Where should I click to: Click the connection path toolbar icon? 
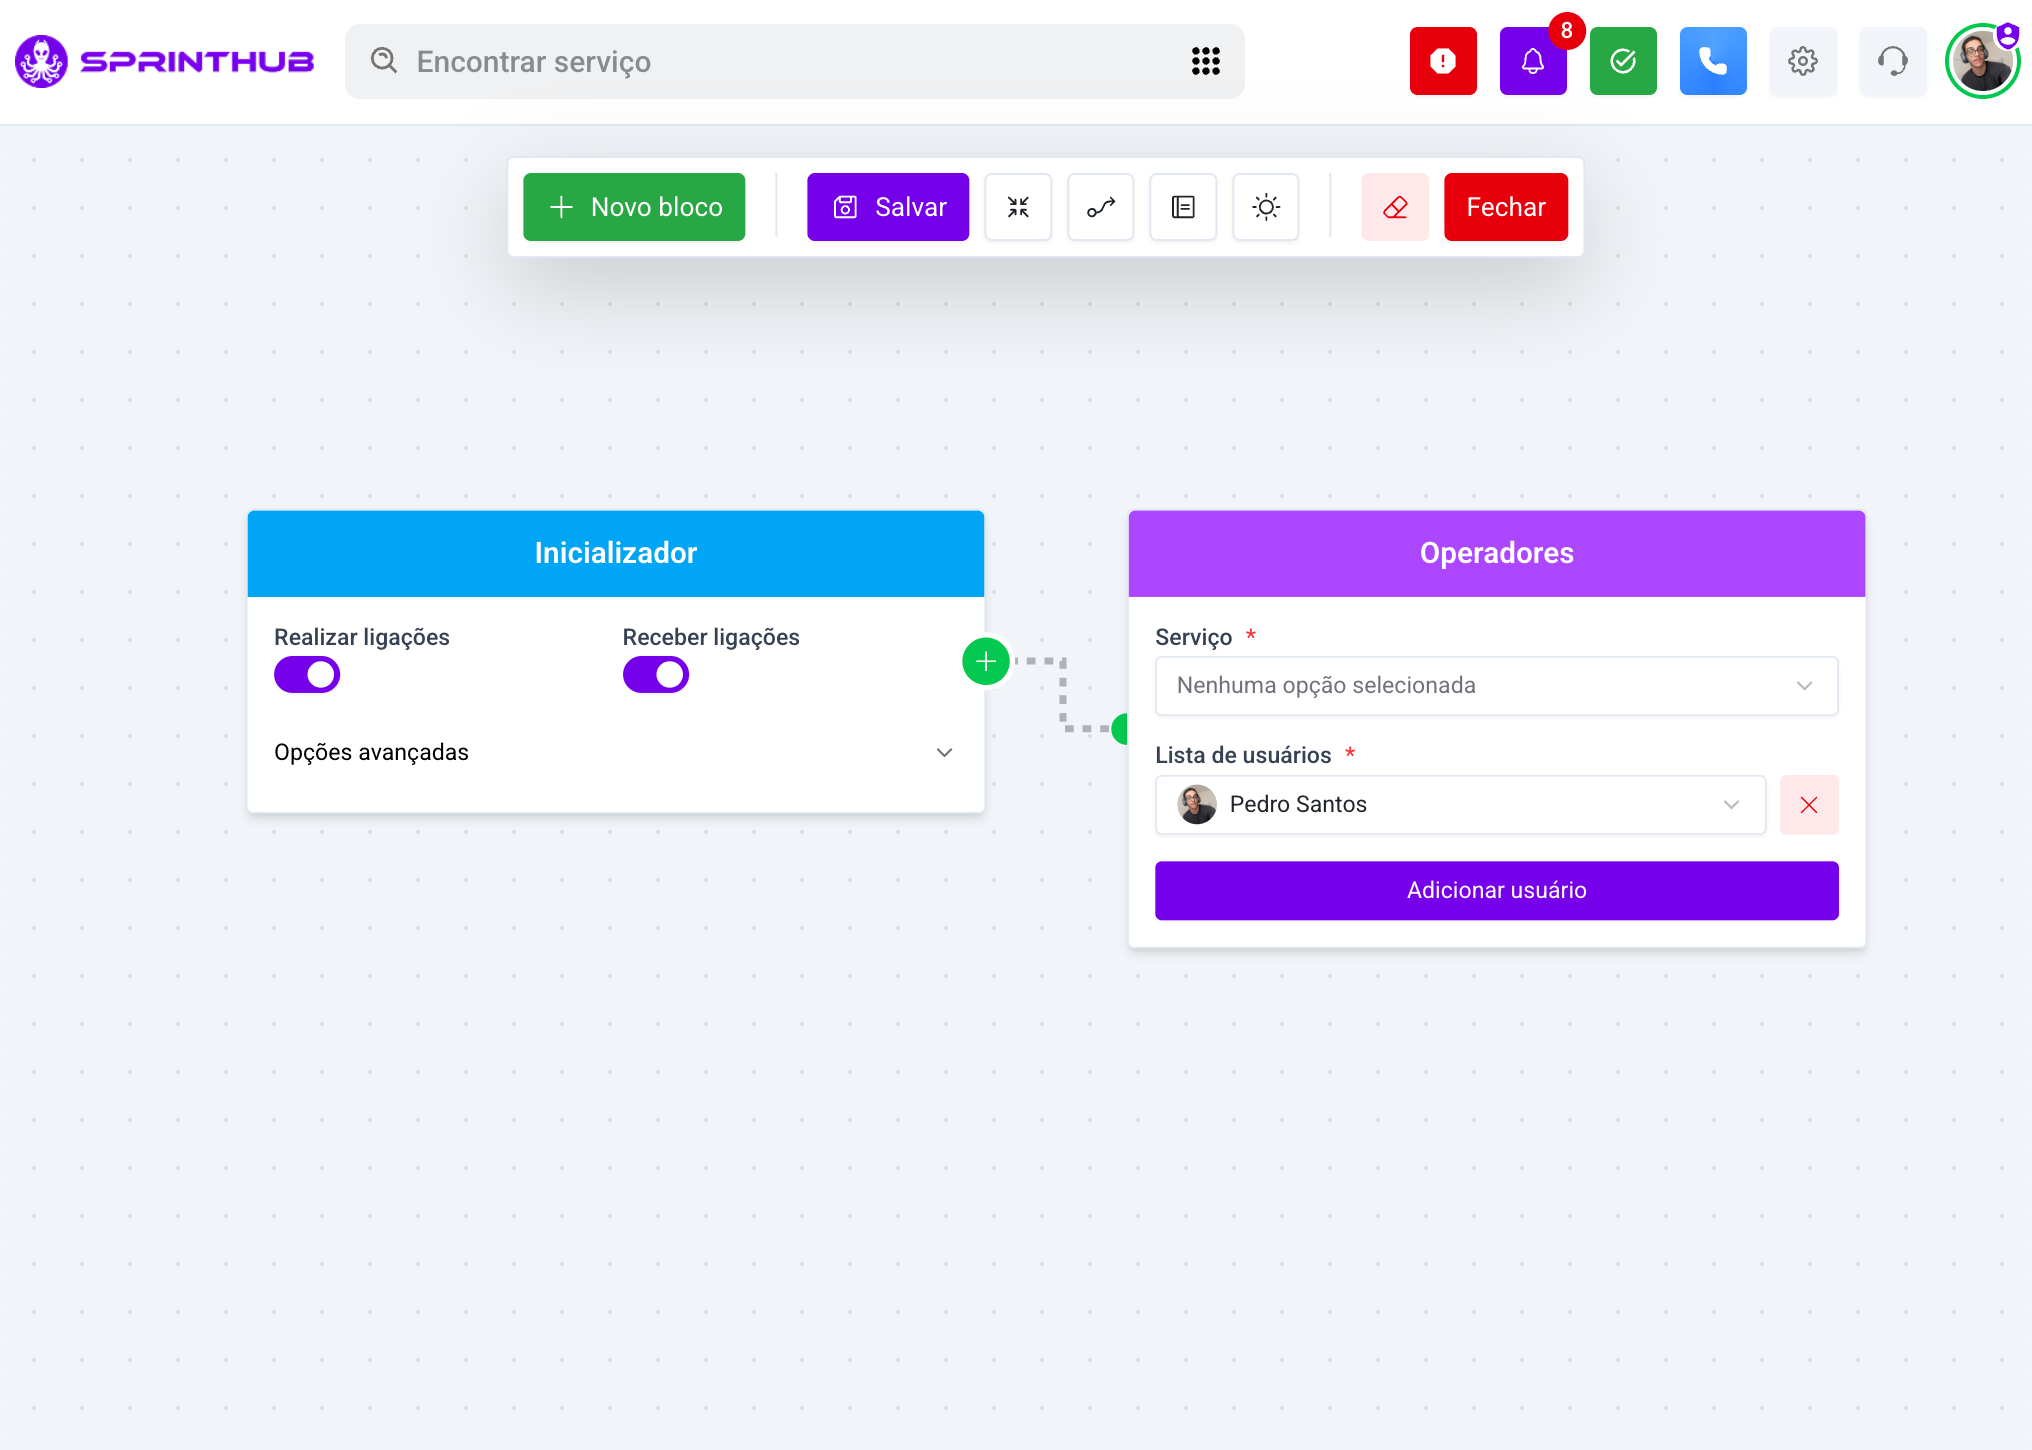pyautogui.click(x=1100, y=207)
